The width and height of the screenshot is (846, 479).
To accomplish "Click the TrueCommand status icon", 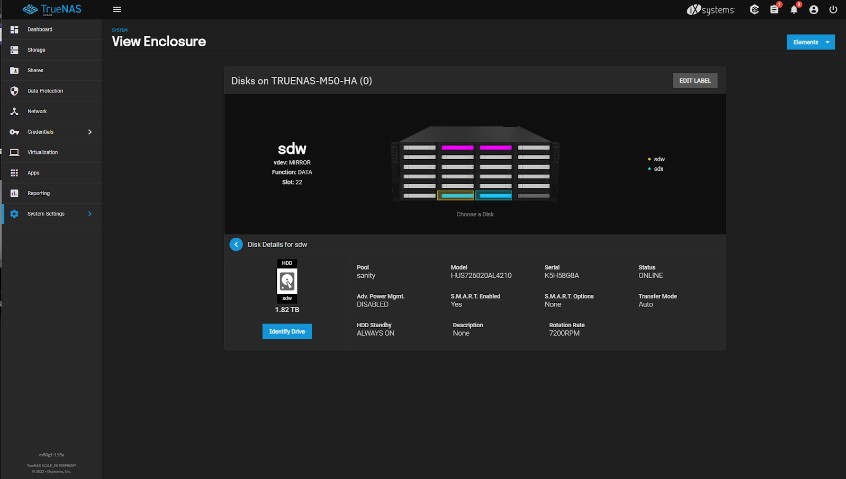I will [x=754, y=9].
